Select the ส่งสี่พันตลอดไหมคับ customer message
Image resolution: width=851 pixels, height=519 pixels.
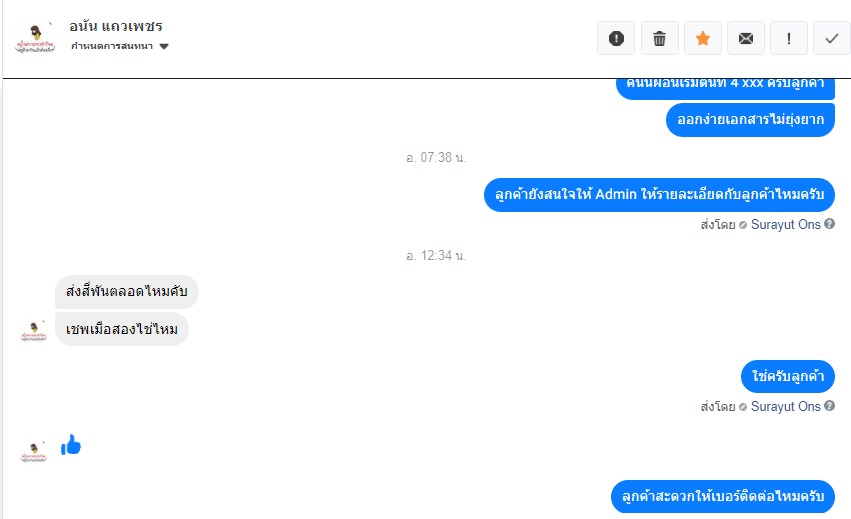(126, 292)
